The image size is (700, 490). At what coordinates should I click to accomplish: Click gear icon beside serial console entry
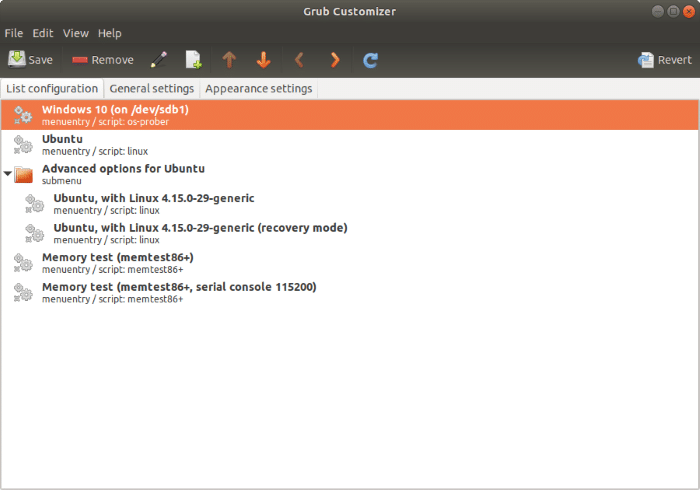tap(23, 292)
